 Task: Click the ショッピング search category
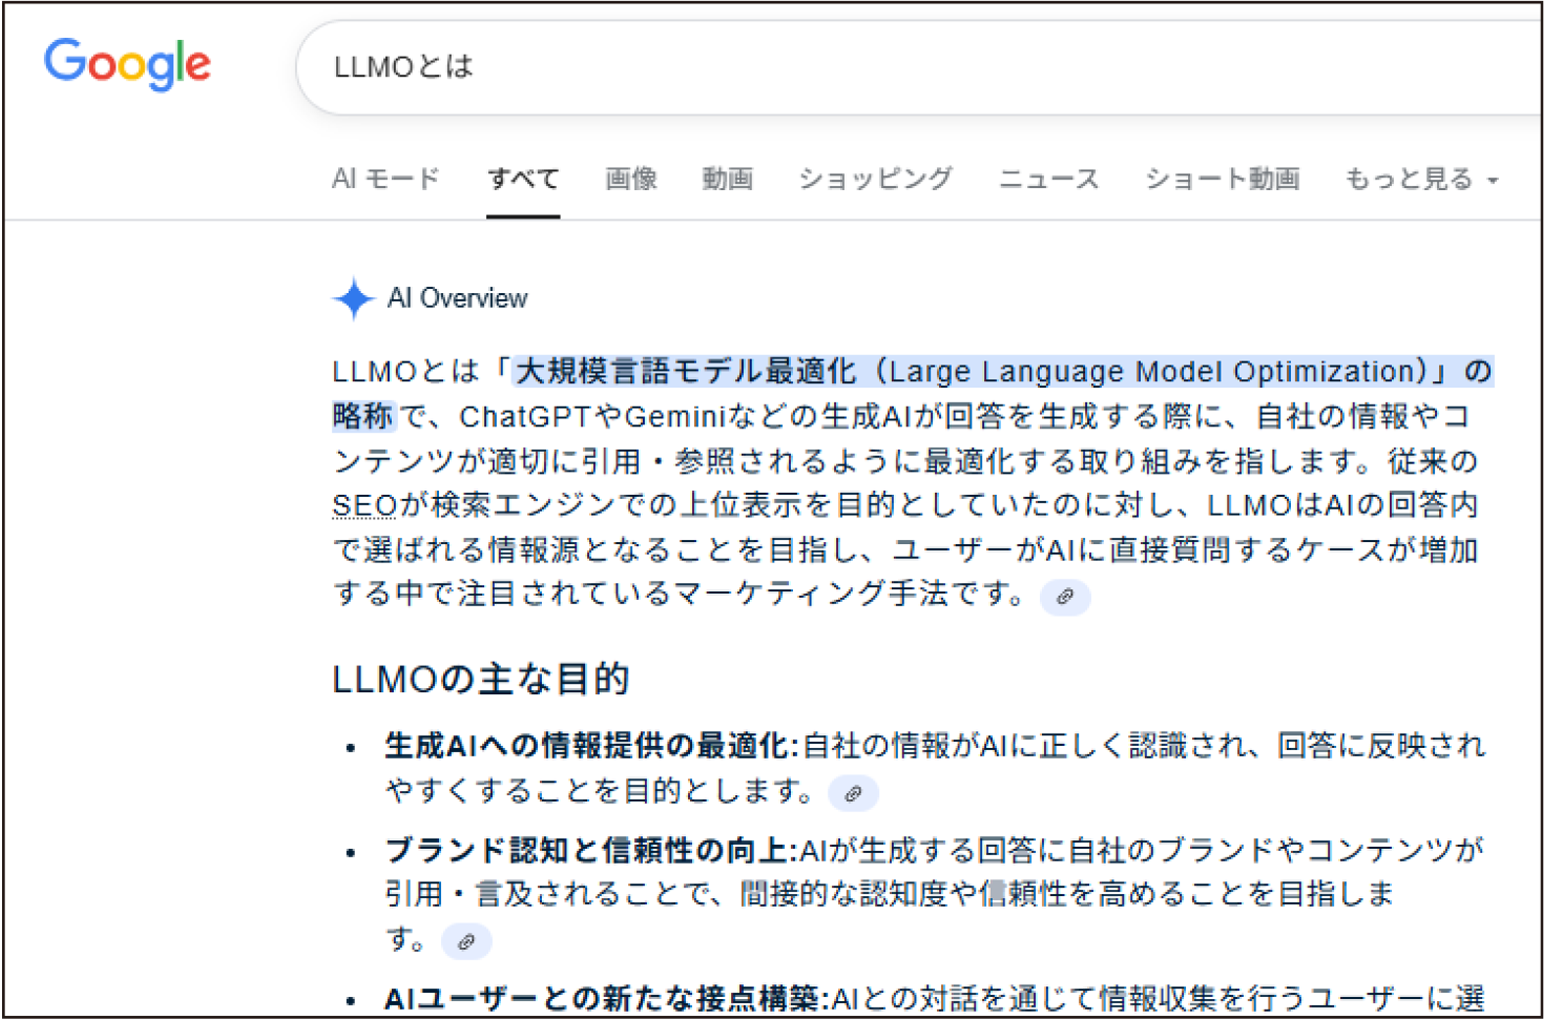click(x=876, y=180)
